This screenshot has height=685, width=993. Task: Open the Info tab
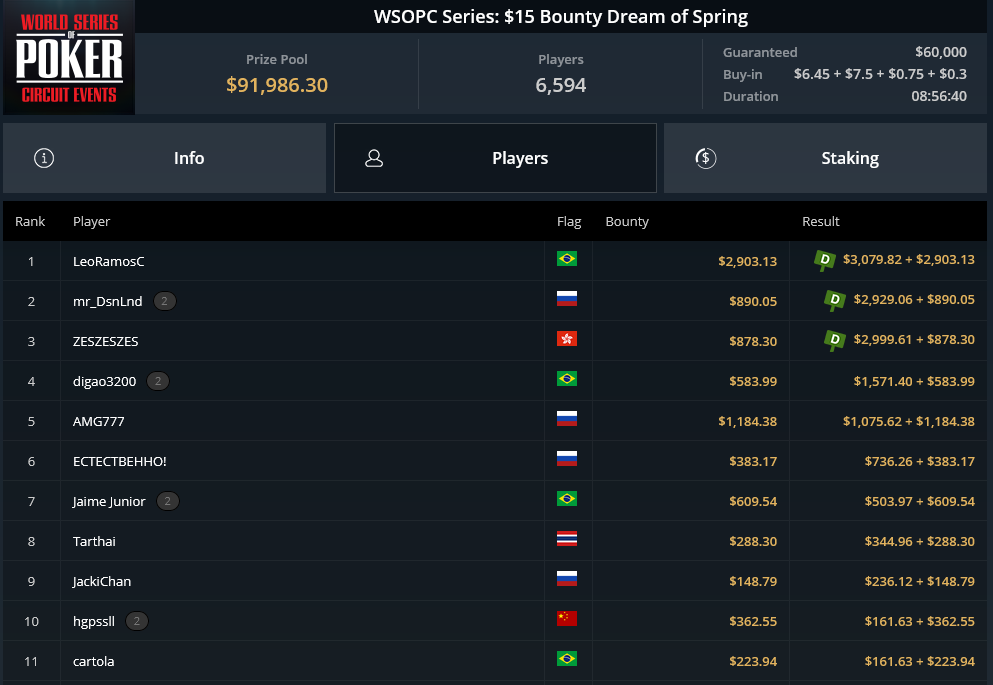(165, 158)
